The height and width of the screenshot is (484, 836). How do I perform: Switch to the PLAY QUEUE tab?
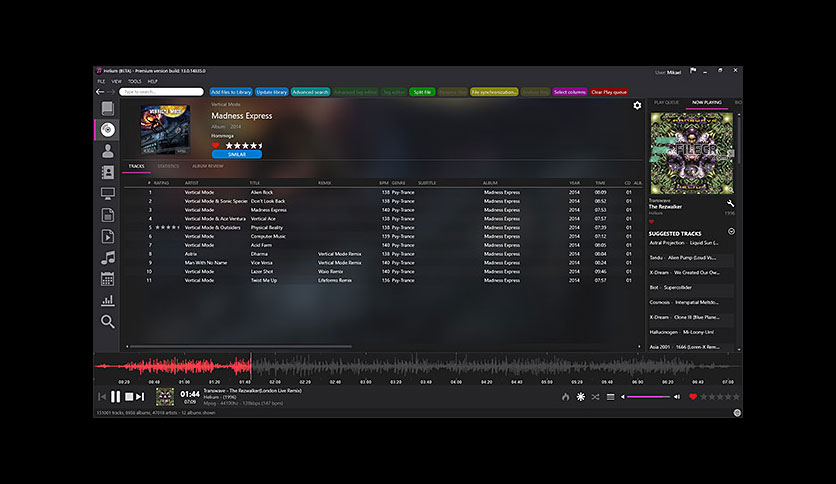click(666, 102)
